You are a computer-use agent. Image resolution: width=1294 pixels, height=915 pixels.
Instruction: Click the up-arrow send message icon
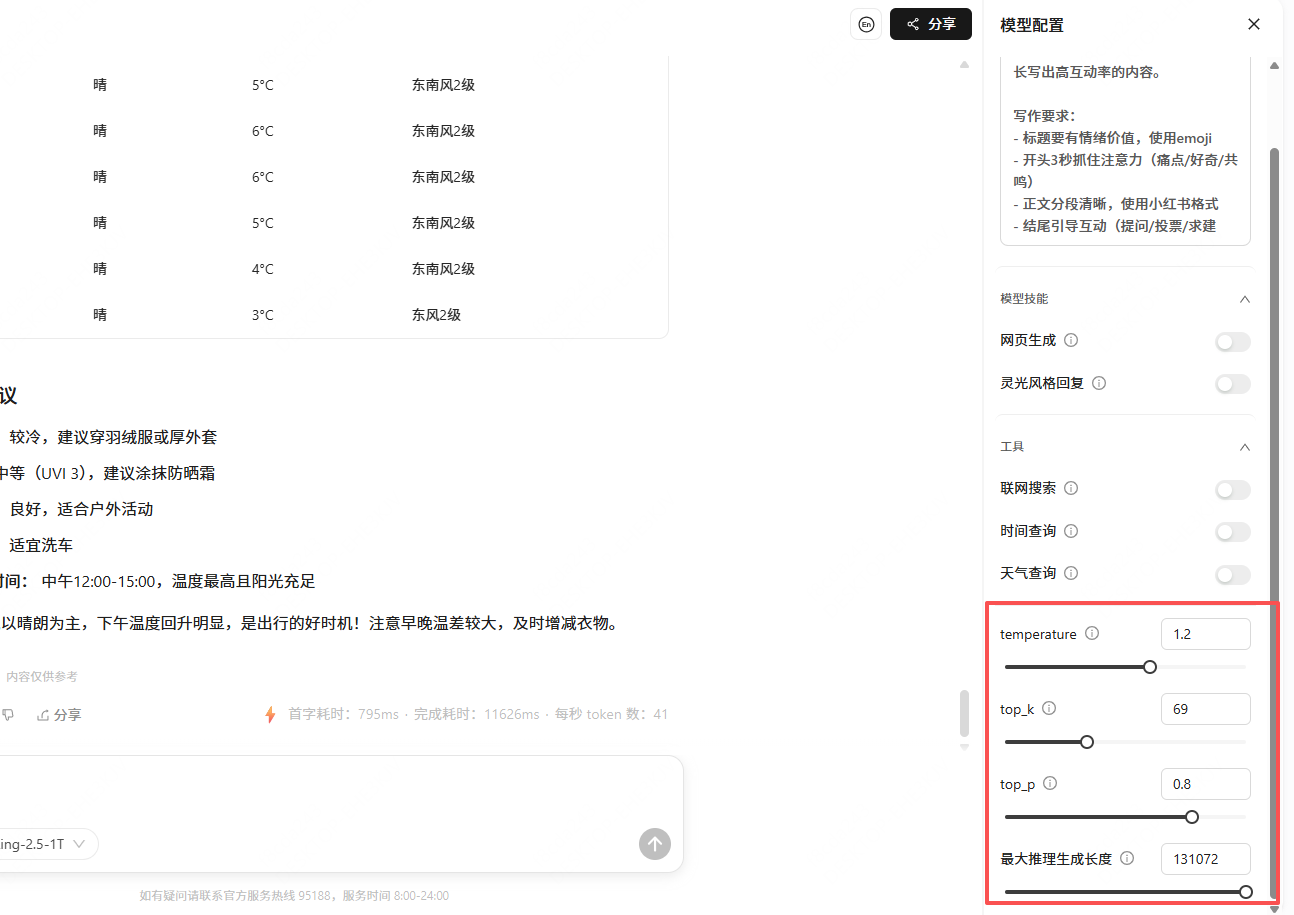coord(655,844)
